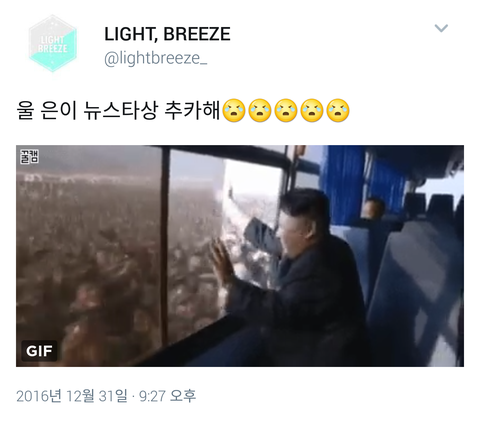This screenshot has height=421, width=480.
Task: Expand the tweet options chevron menu
Action: coord(441,28)
